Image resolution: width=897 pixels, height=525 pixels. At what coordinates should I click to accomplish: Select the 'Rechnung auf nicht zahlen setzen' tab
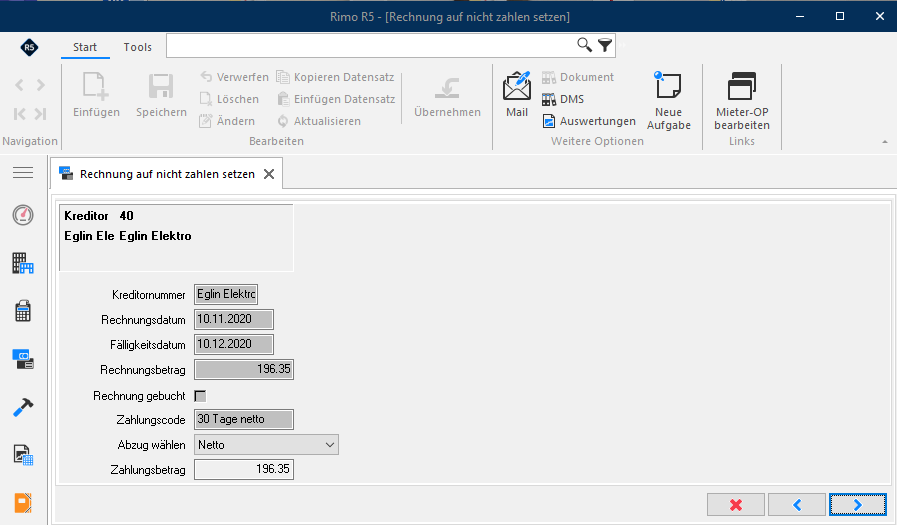pos(167,174)
